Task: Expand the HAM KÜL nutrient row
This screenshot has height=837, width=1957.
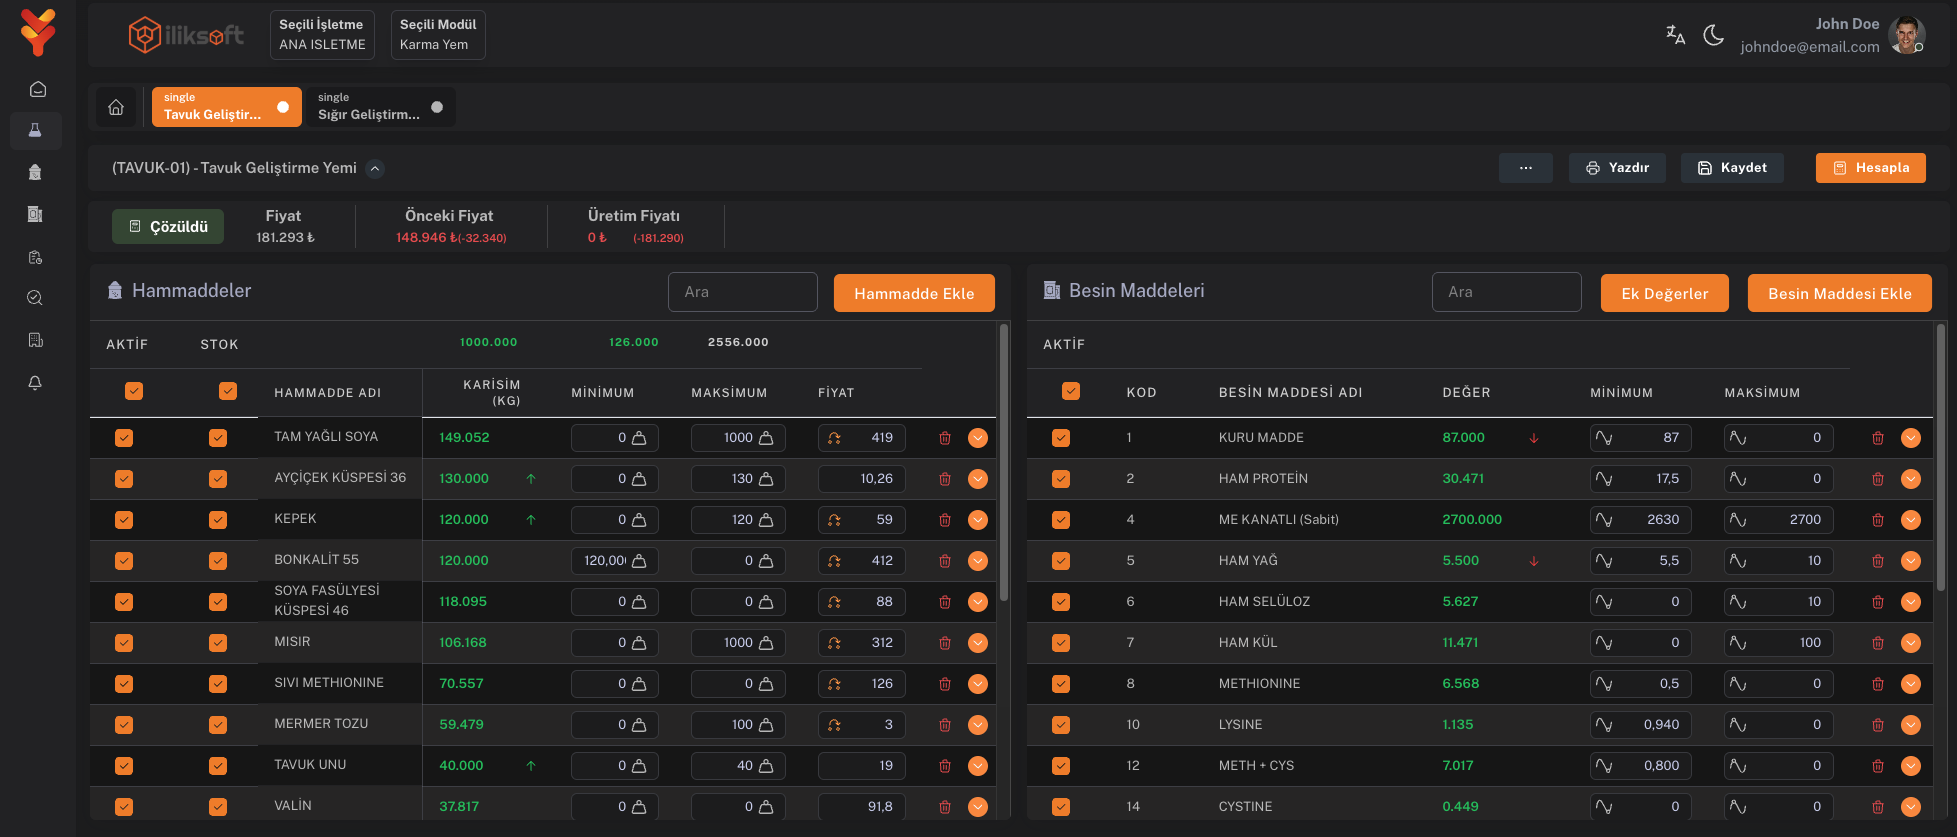Action: tap(1911, 643)
